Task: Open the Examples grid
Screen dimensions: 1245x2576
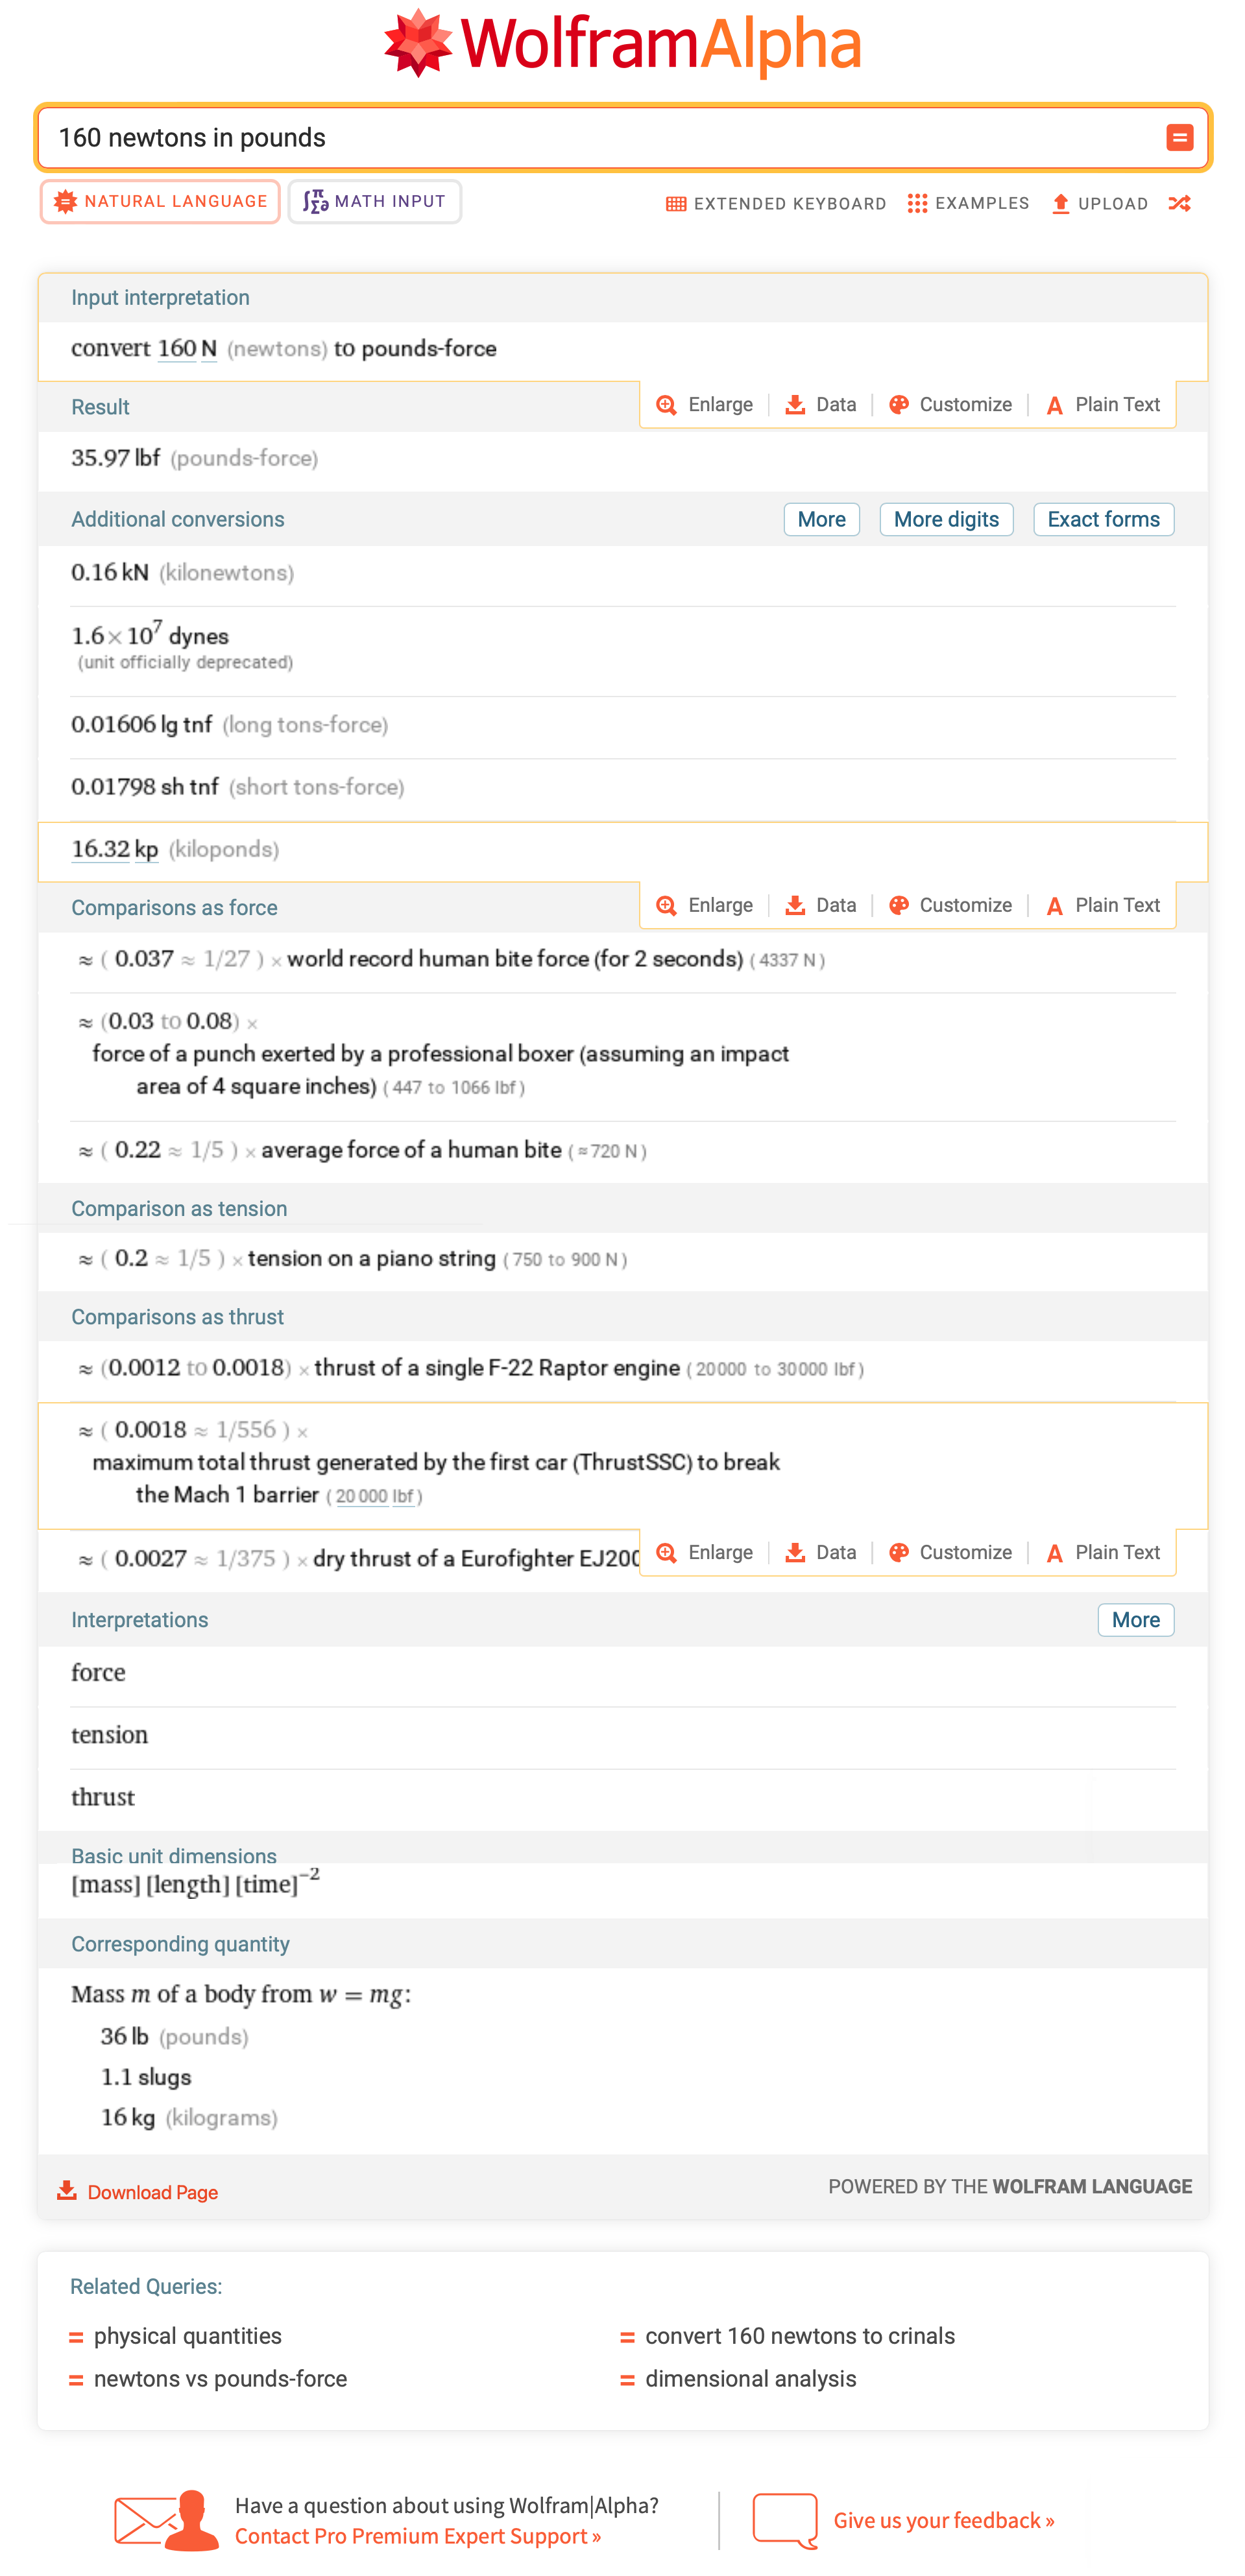Action: [x=968, y=204]
